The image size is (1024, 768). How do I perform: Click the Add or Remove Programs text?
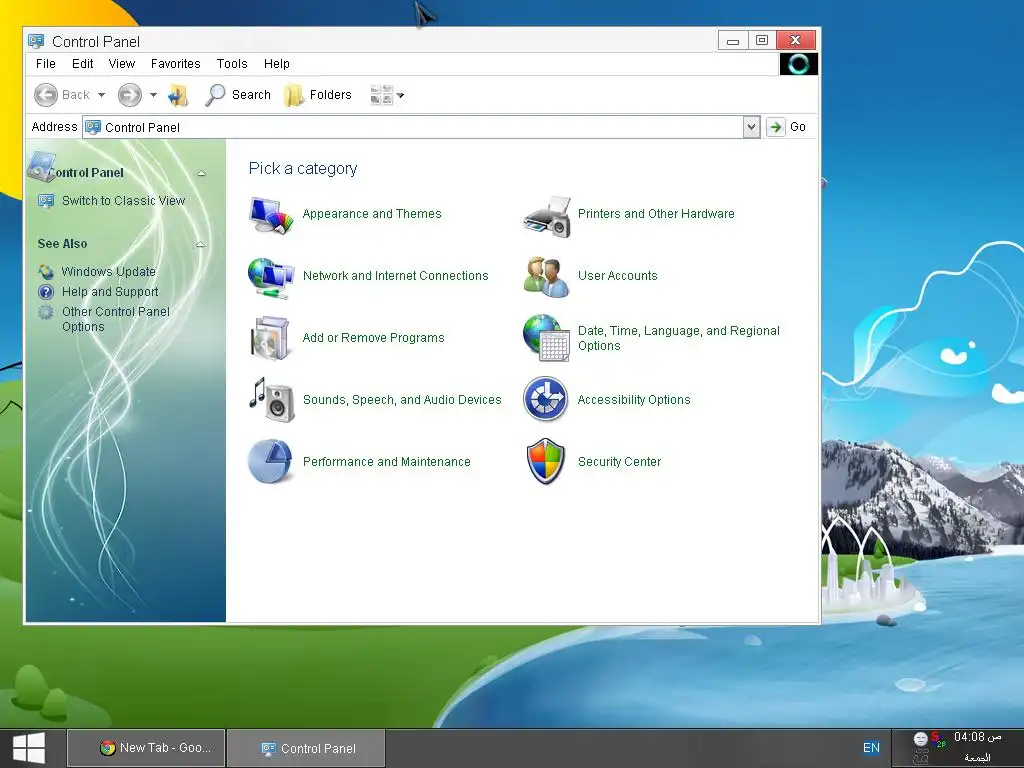(373, 338)
